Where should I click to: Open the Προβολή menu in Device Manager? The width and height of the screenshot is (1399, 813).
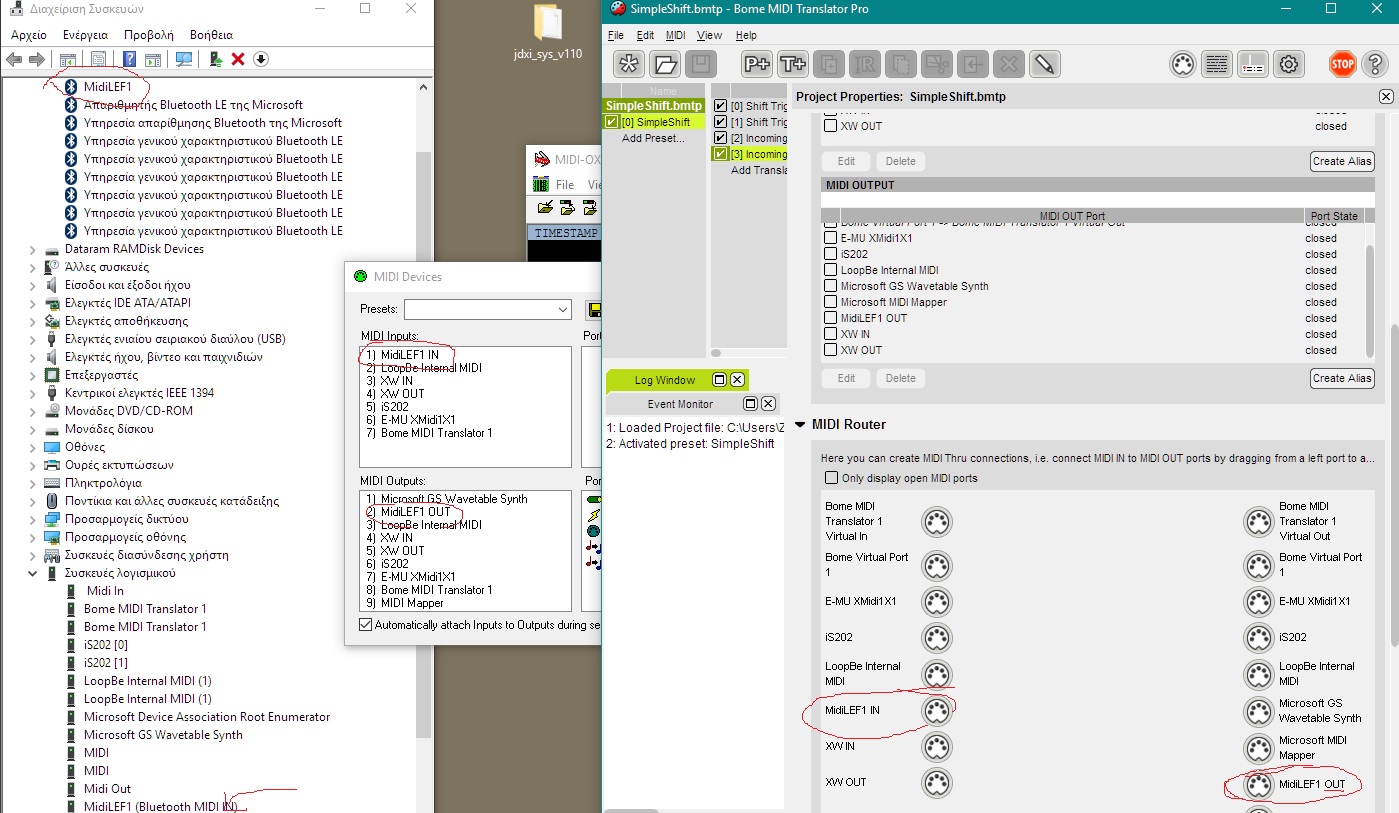click(148, 34)
